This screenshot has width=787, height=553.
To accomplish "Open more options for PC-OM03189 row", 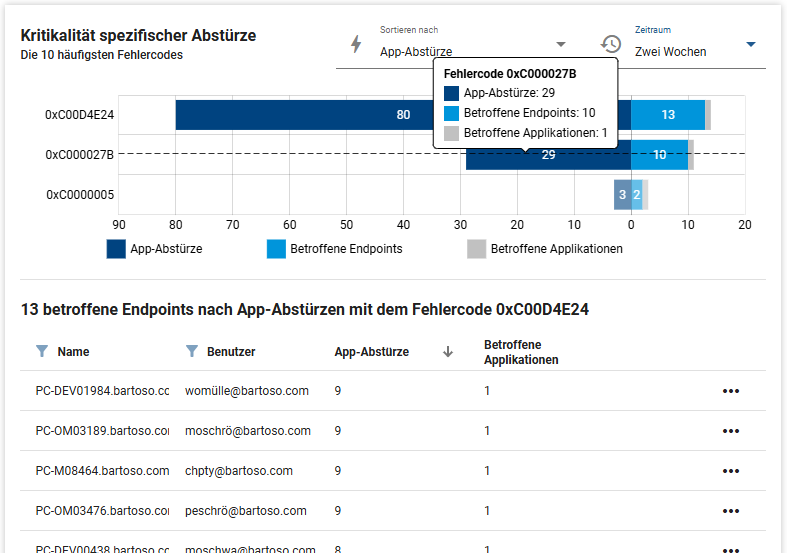I will (730, 431).
